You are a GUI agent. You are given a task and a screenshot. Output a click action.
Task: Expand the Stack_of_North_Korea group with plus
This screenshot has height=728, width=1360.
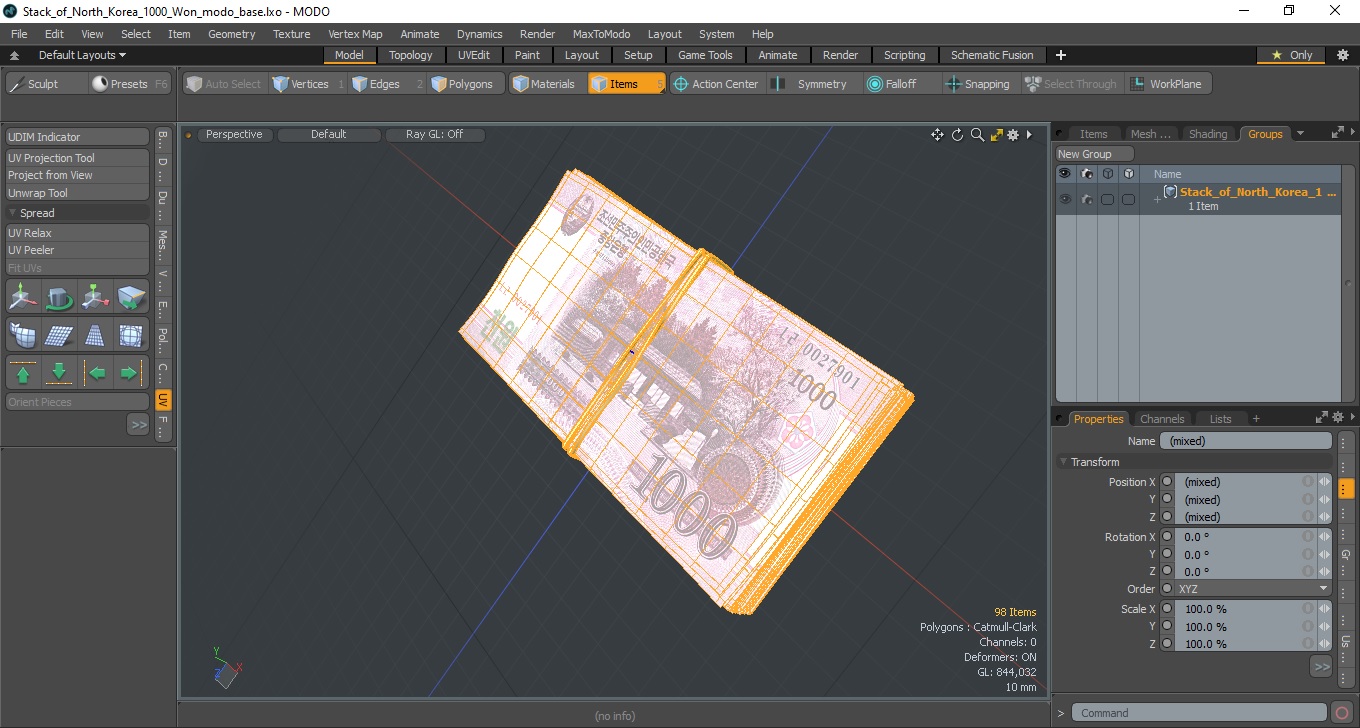point(1157,199)
